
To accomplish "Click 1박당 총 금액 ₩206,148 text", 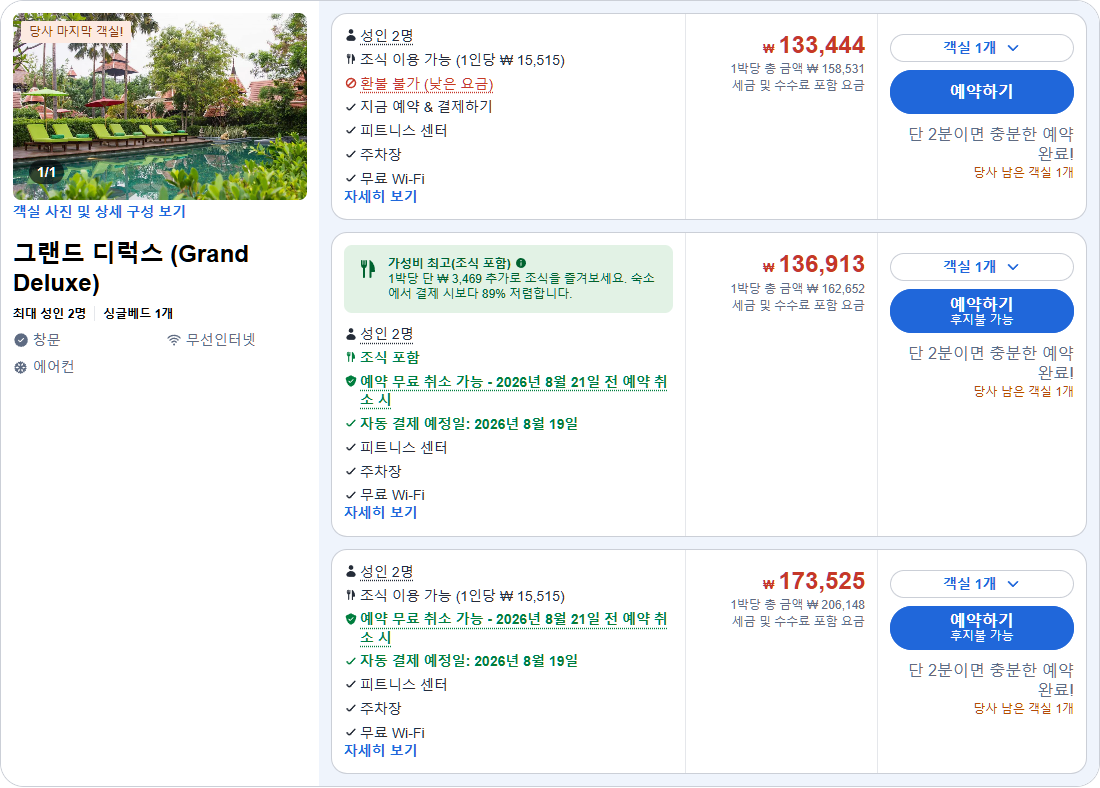I will tap(798, 605).
